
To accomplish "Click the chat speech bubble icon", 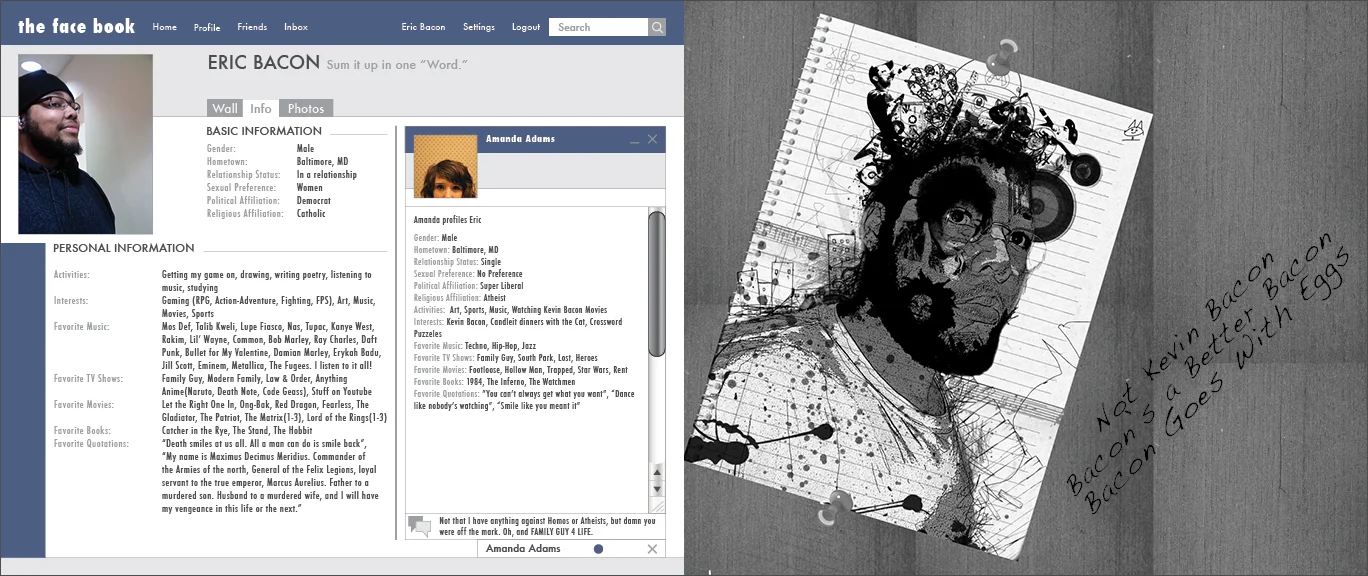I will click(x=419, y=526).
